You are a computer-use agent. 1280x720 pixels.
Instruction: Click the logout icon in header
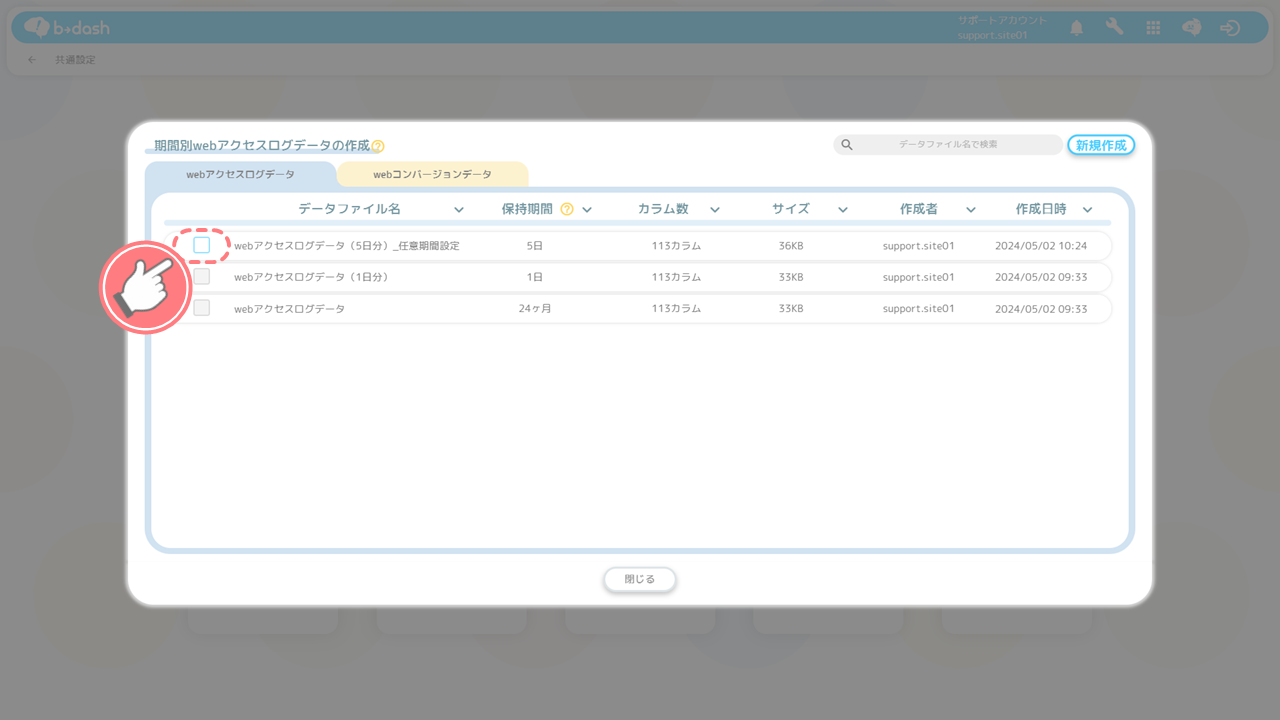pos(1230,28)
